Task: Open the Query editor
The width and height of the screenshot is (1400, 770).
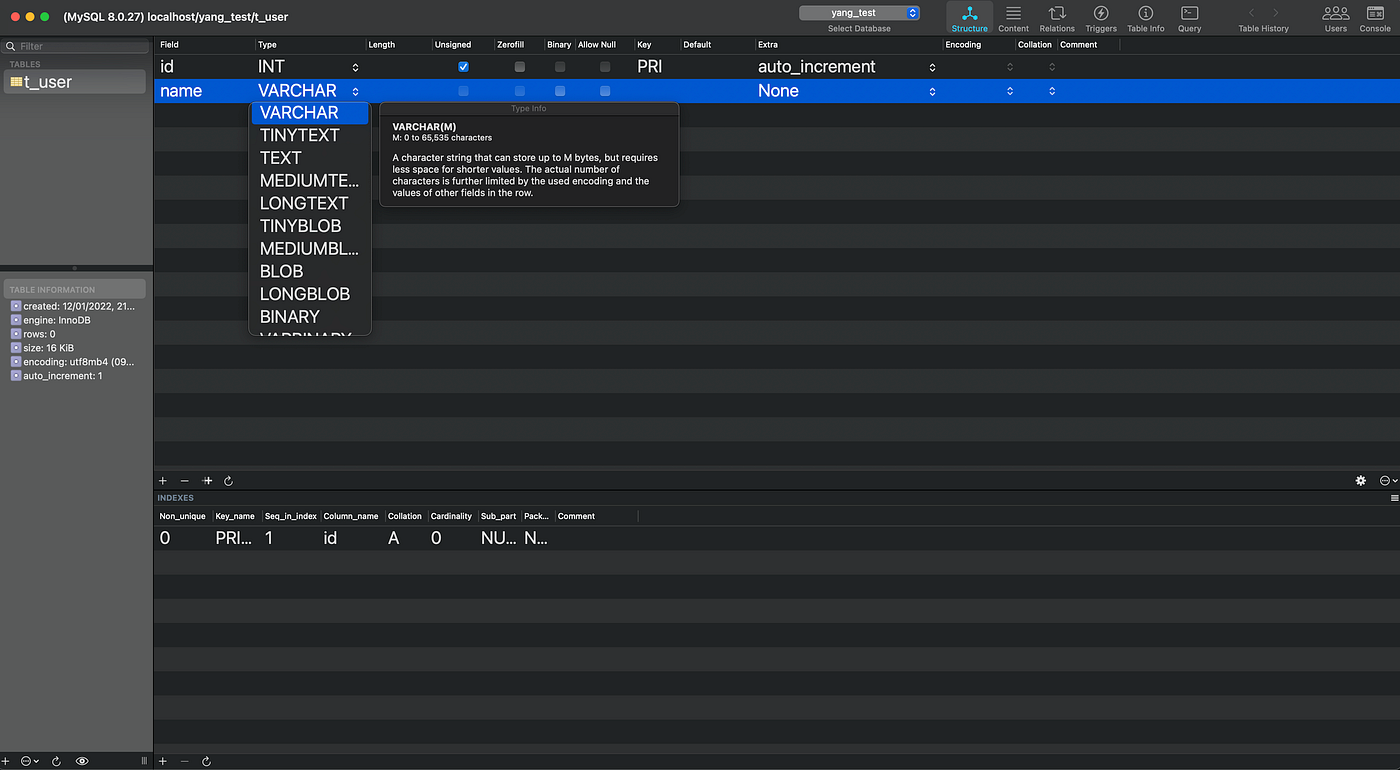Action: 1188,17
